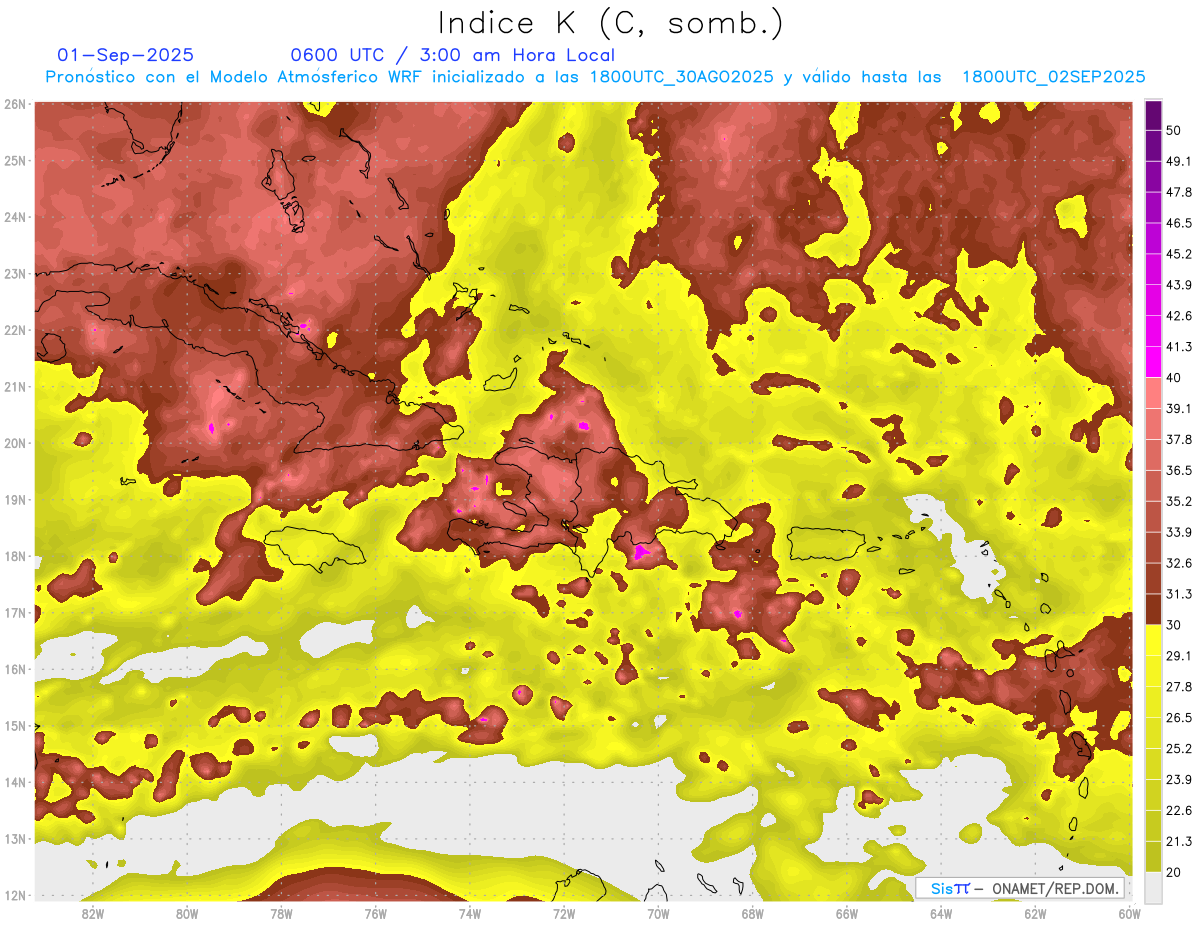Click the '14N' latitude label

[15, 782]
